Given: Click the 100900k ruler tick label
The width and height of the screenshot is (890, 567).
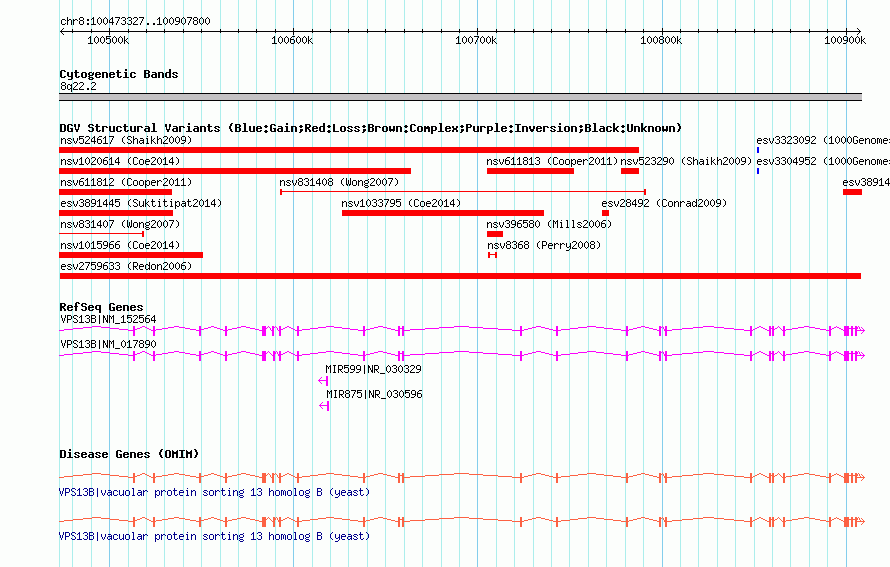Looking at the screenshot, I should [x=845, y=40].
